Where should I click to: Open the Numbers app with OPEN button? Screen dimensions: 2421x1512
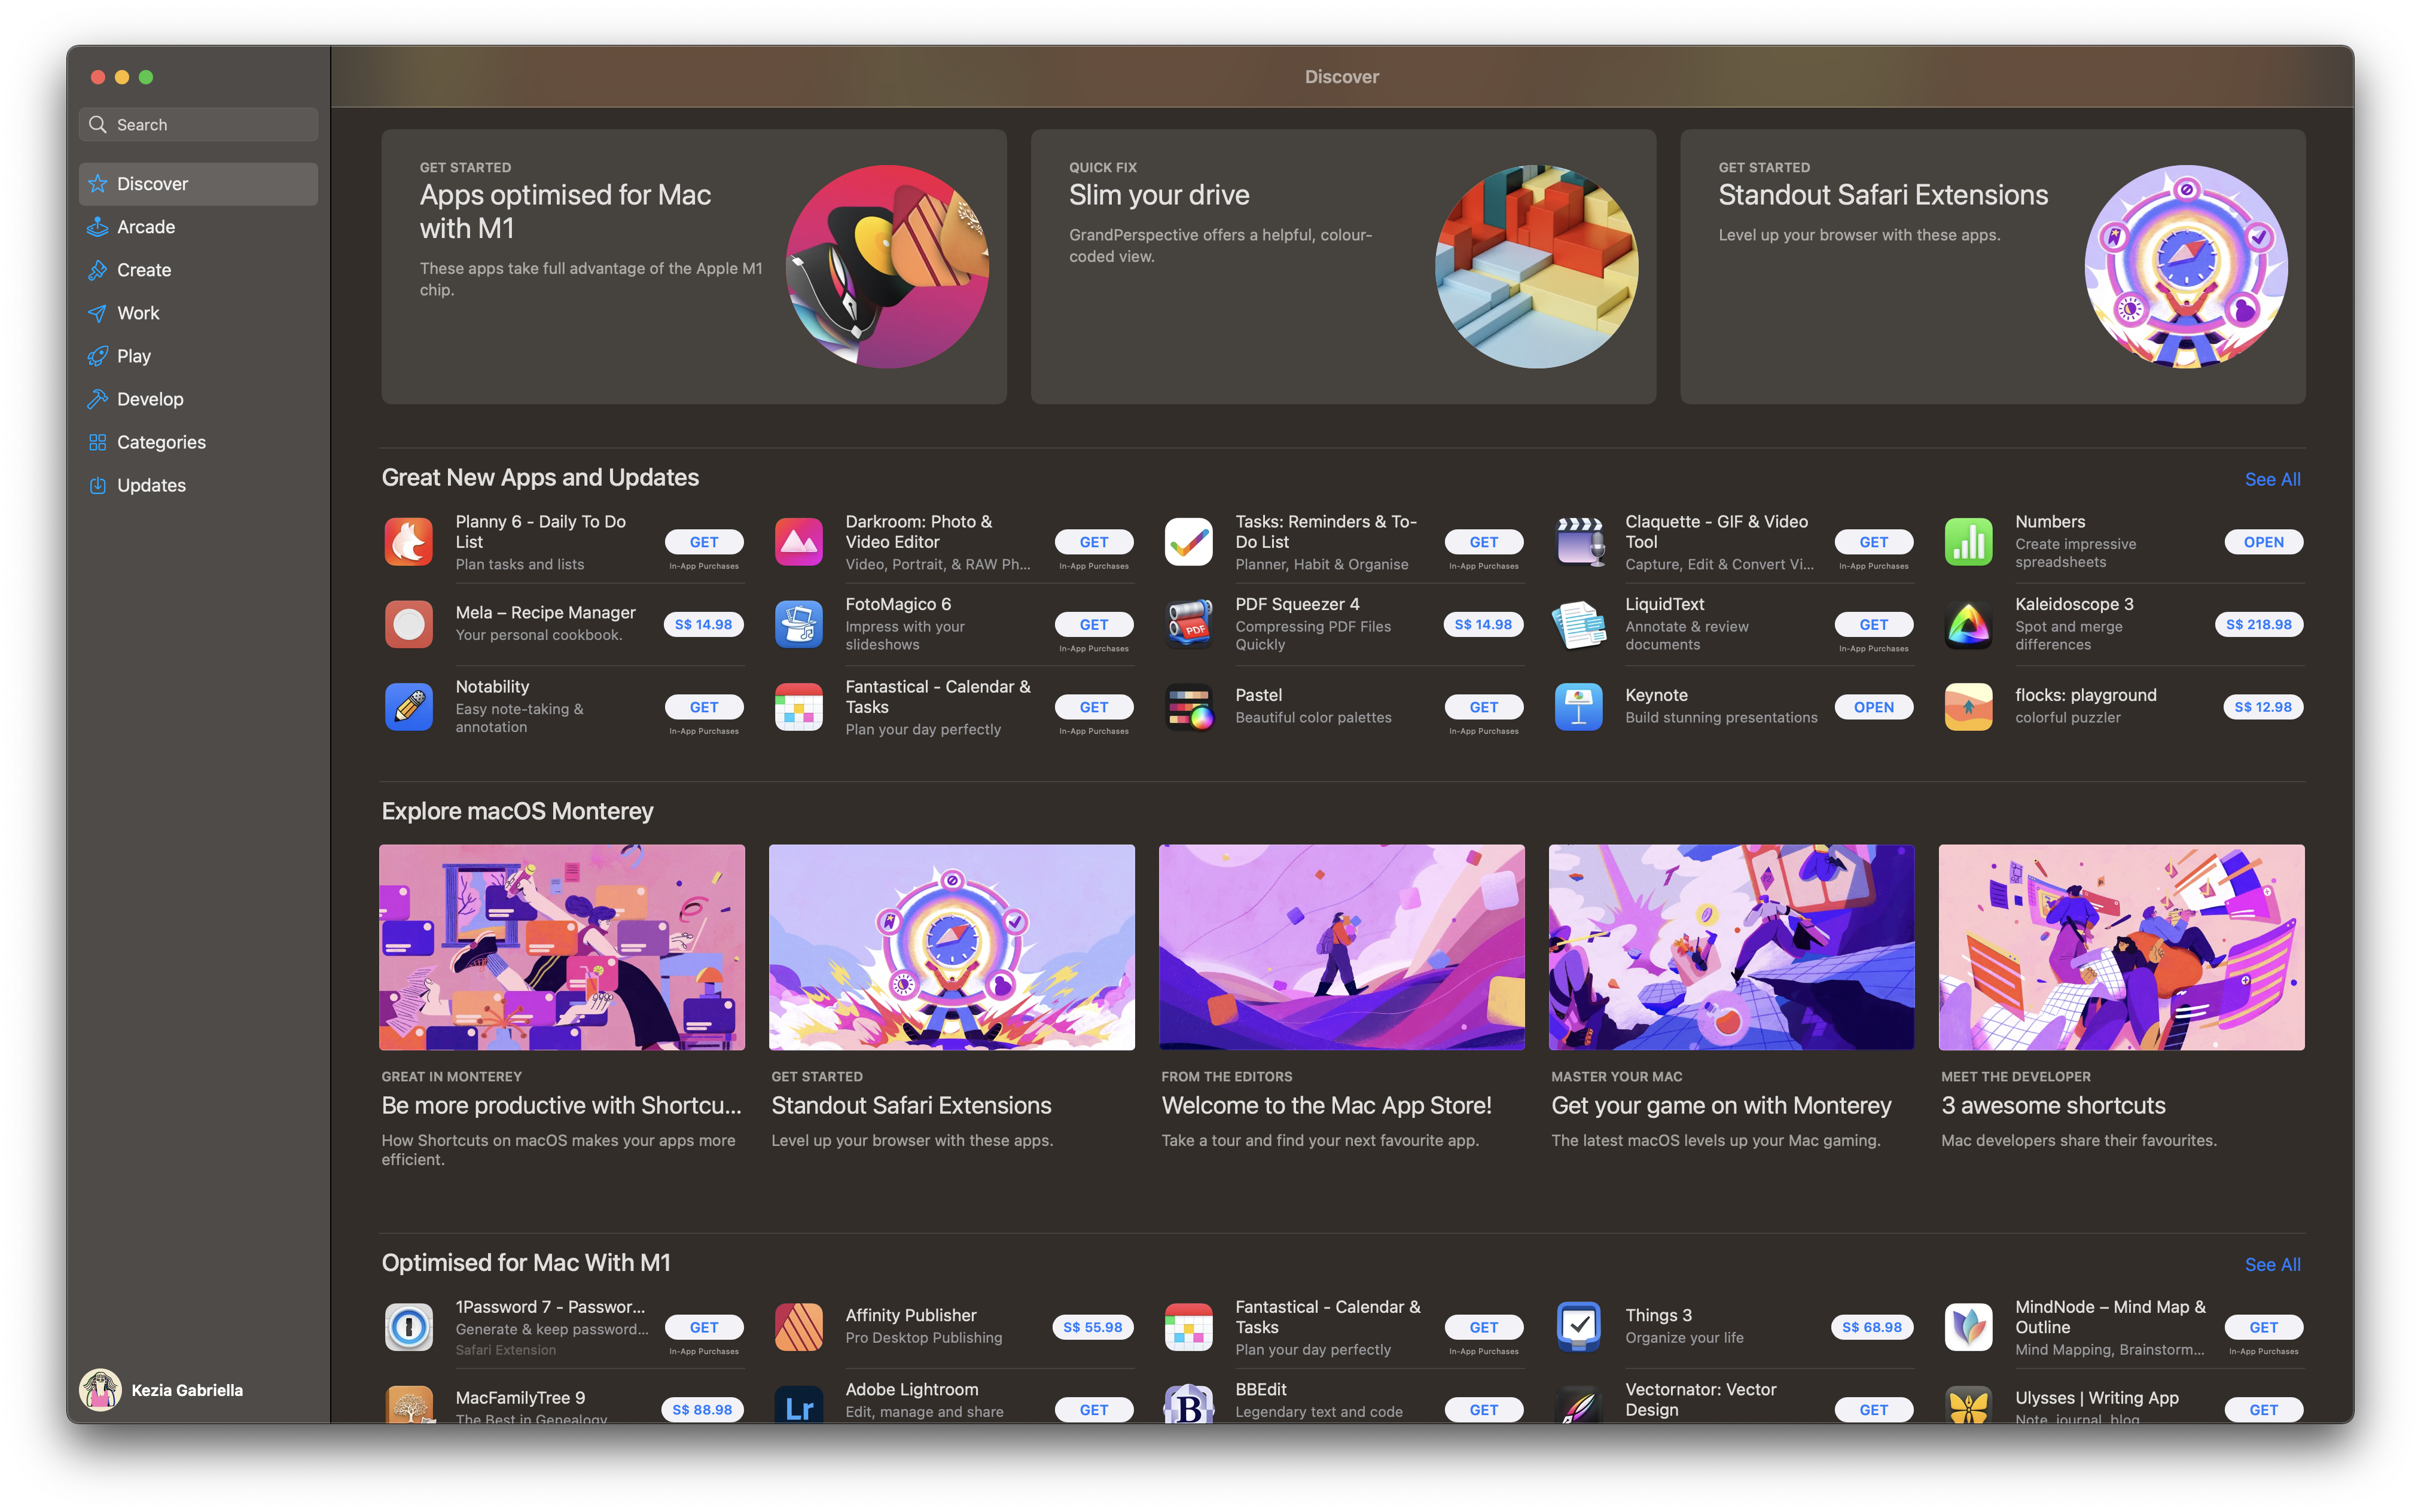pyautogui.click(x=2263, y=542)
